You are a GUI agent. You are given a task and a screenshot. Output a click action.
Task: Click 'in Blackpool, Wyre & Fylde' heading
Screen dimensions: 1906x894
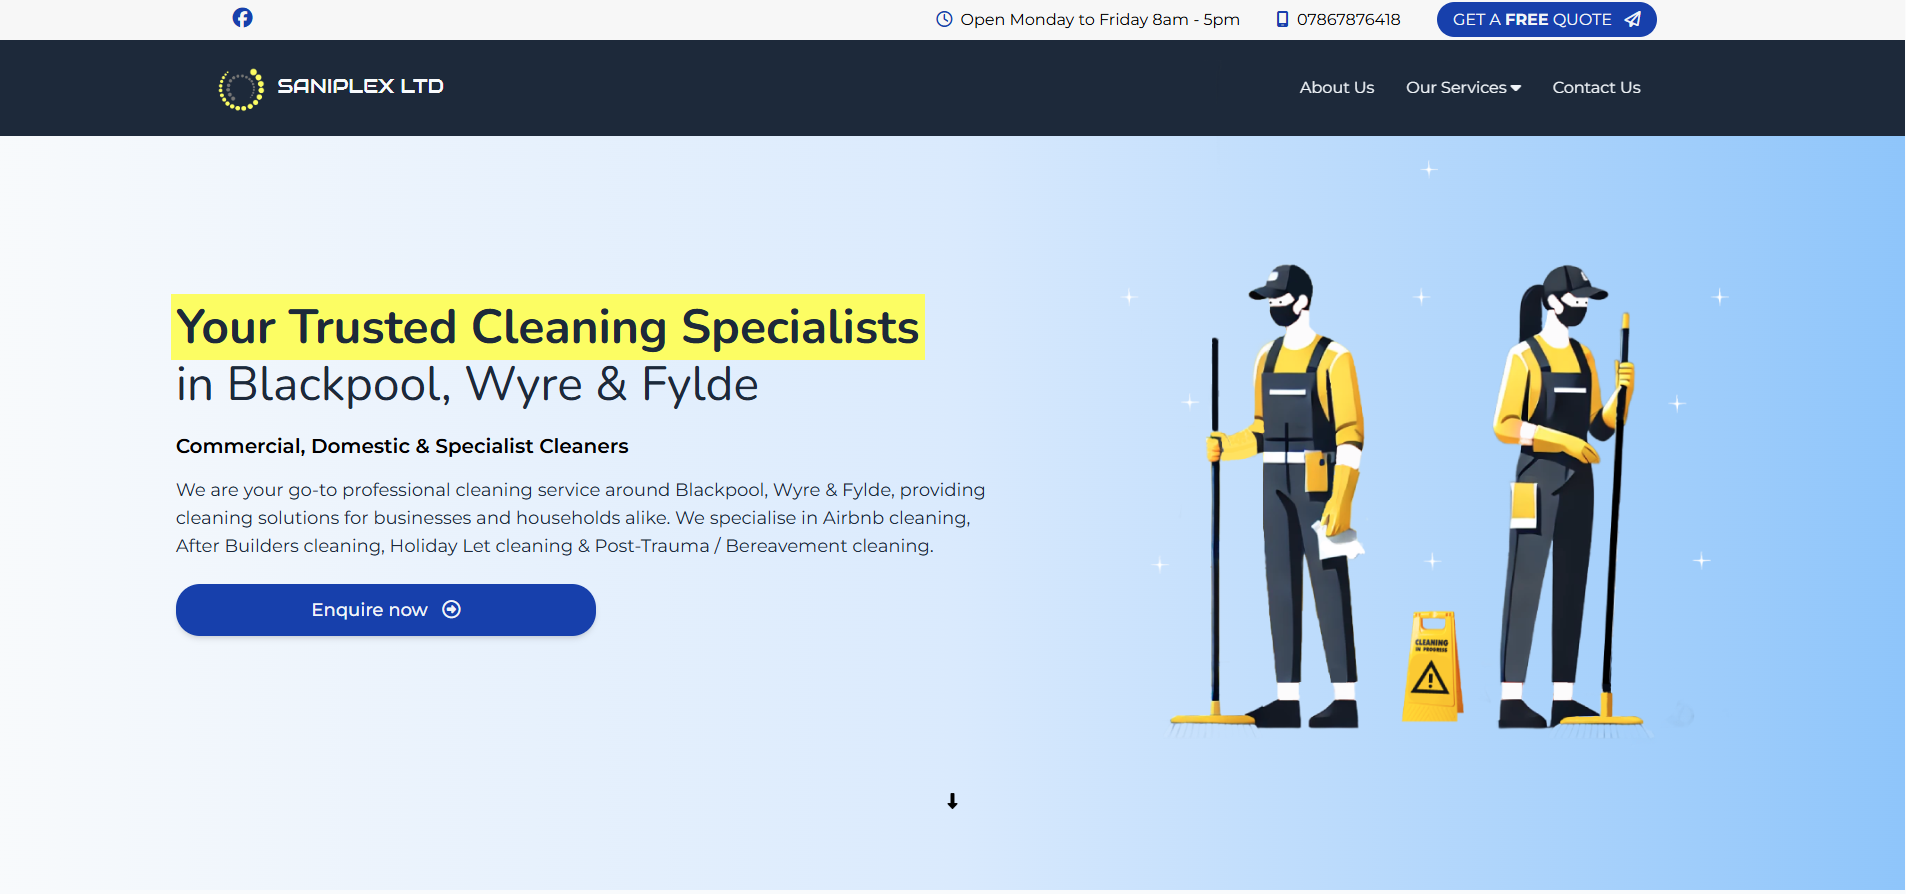coord(467,385)
